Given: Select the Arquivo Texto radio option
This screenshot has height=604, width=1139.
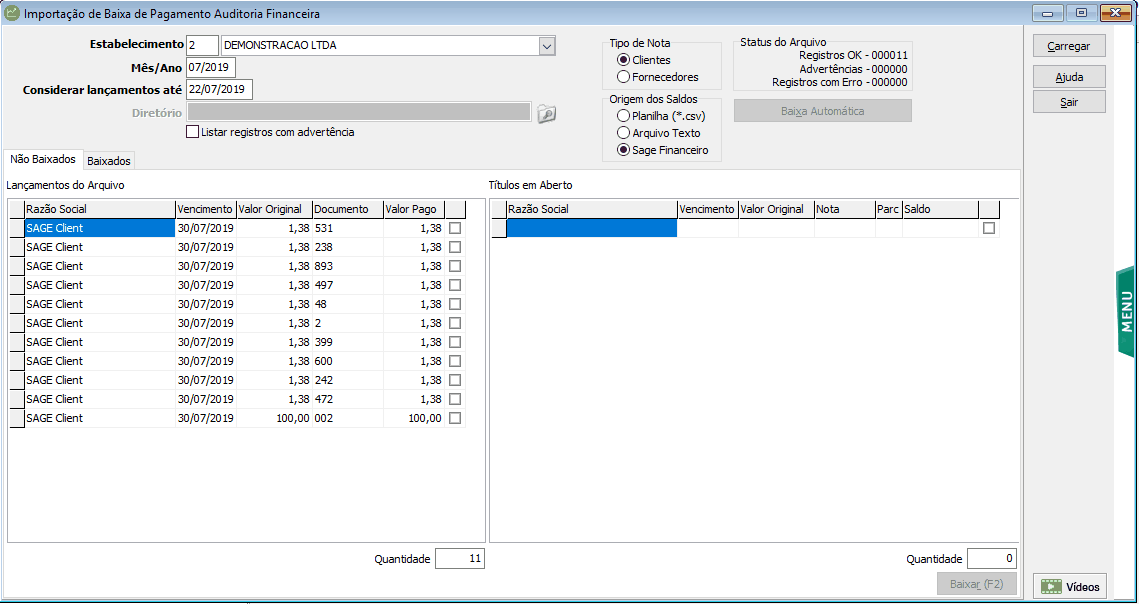Looking at the screenshot, I should tap(624, 133).
